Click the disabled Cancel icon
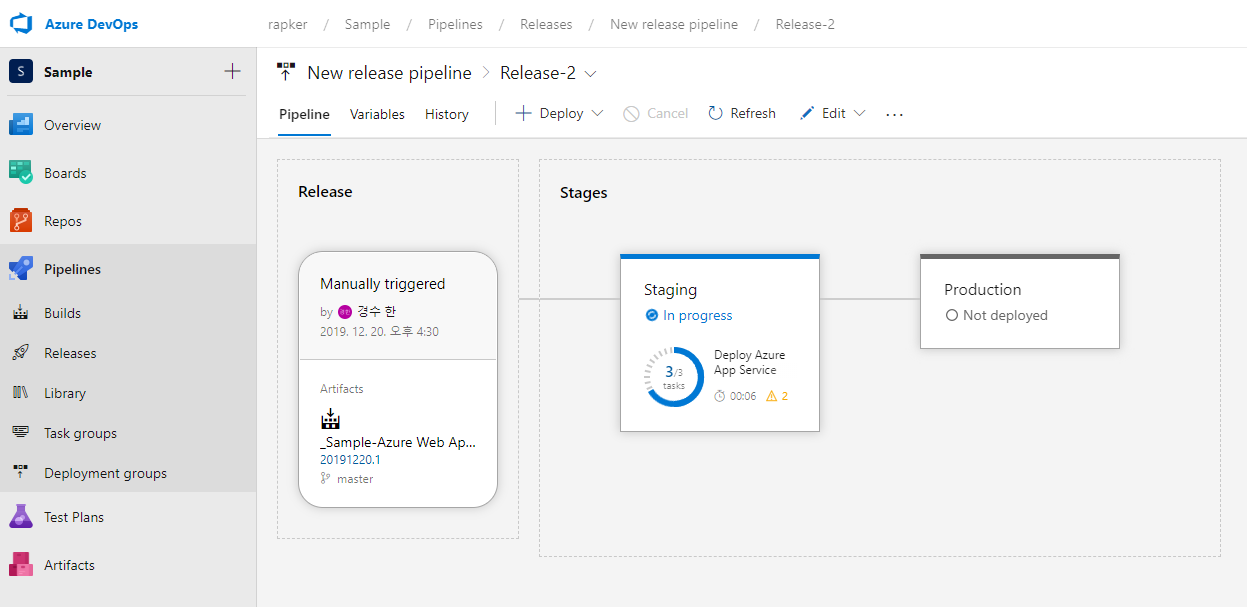This screenshot has height=607, width=1247. coord(631,114)
